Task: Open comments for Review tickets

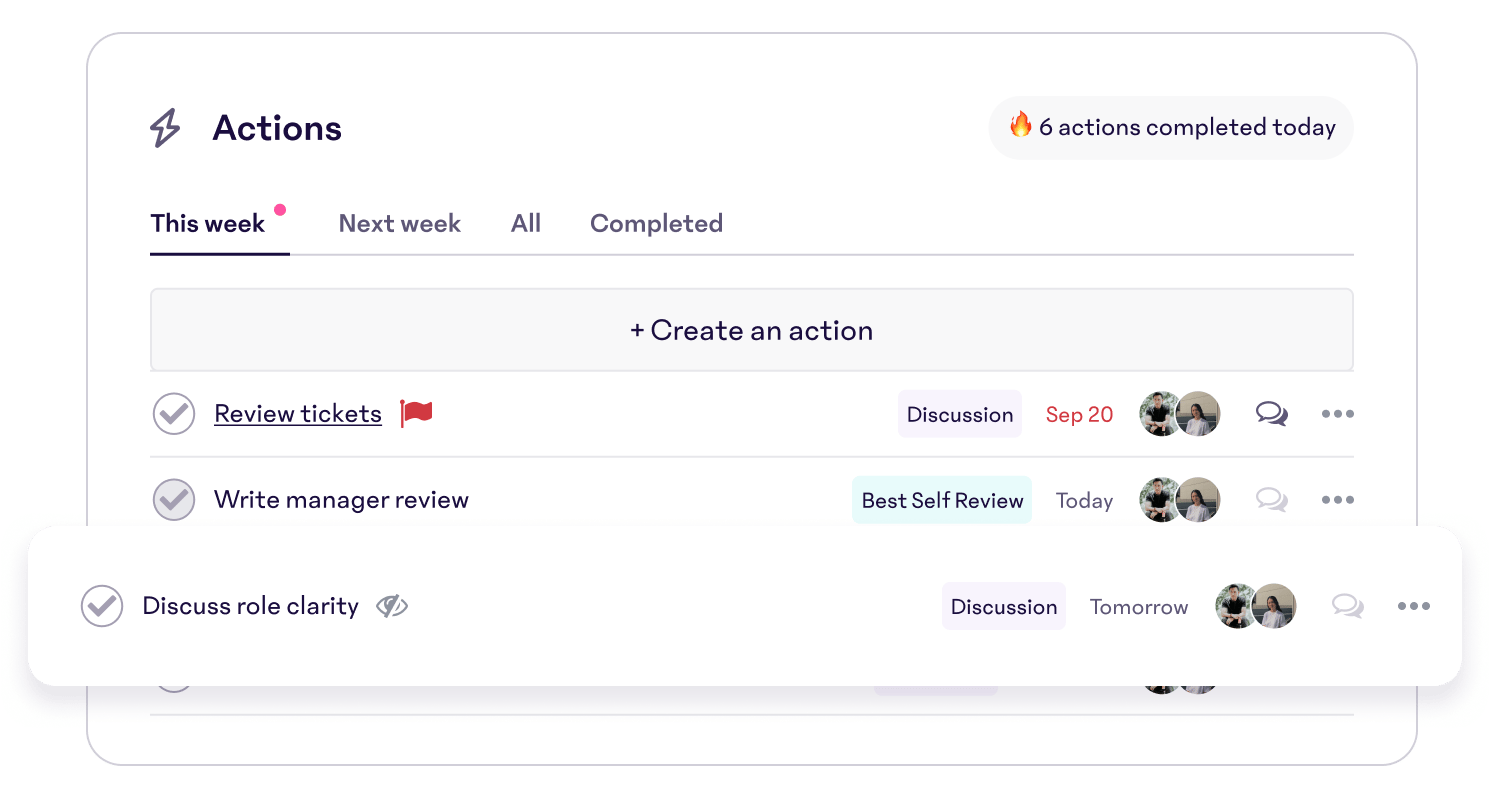Action: click(1271, 414)
